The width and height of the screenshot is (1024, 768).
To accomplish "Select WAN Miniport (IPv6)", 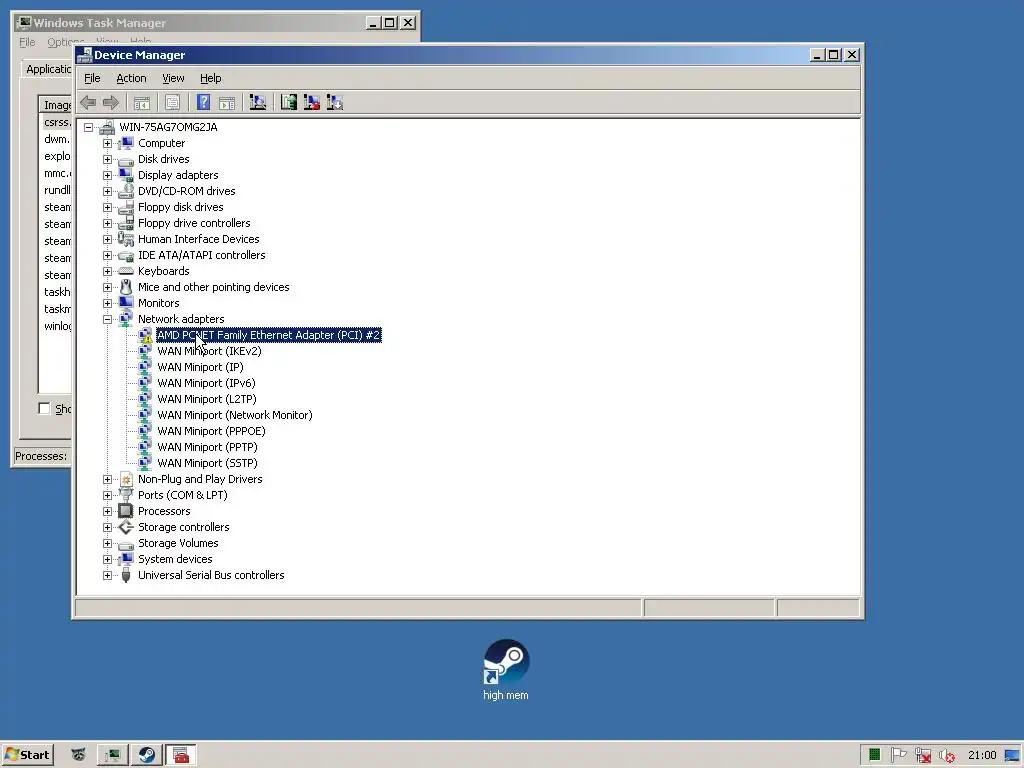I will point(206,383).
